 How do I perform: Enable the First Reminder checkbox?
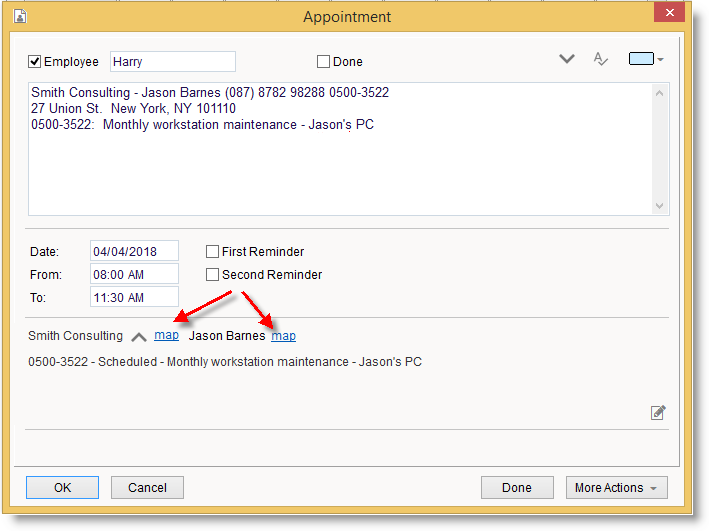pos(212,252)
